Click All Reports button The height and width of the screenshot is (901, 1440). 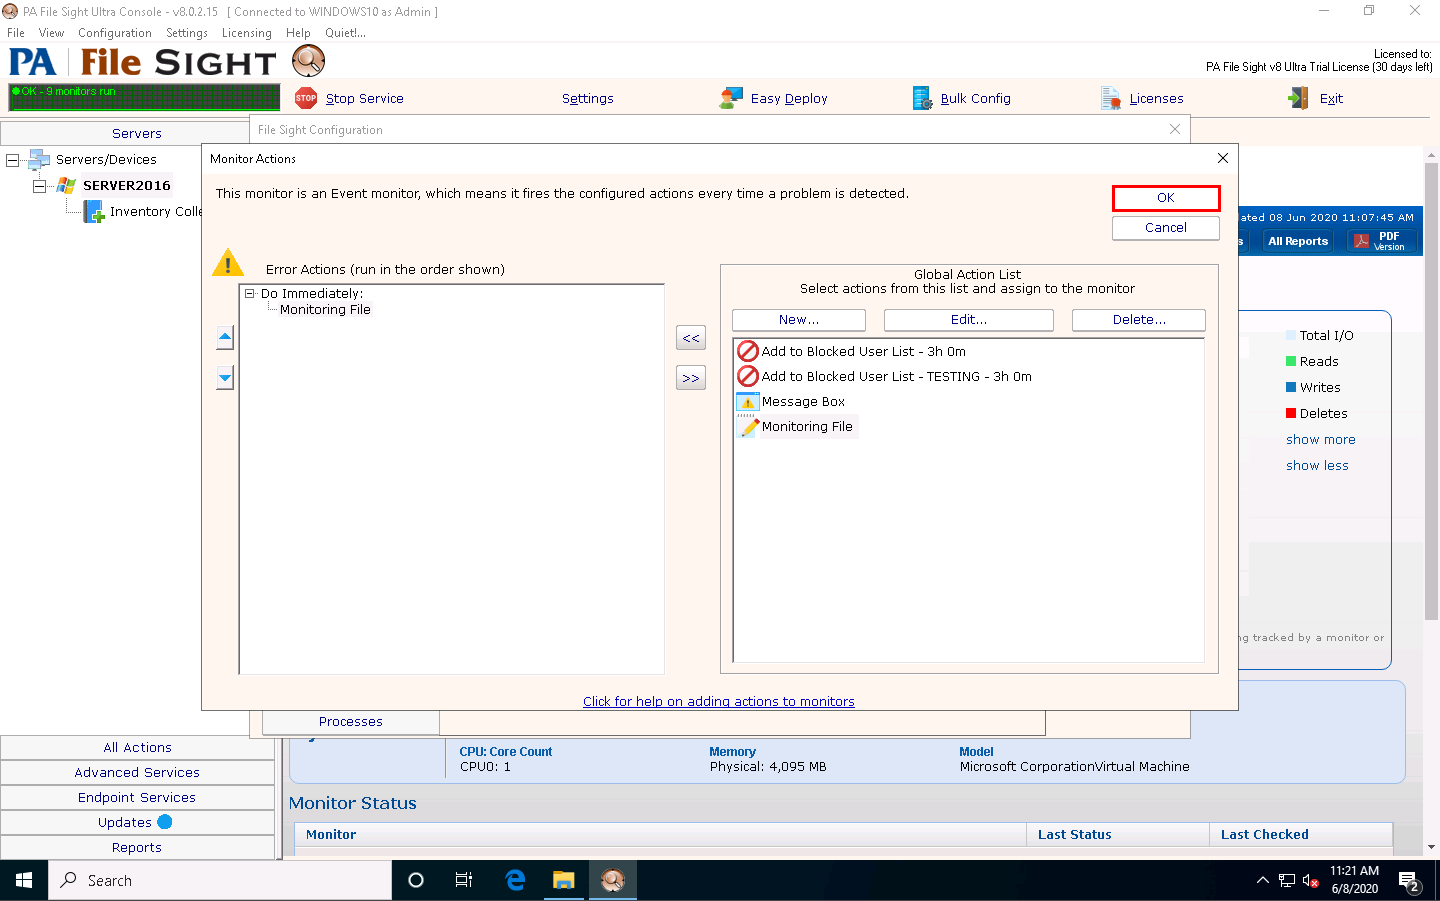1298,241
